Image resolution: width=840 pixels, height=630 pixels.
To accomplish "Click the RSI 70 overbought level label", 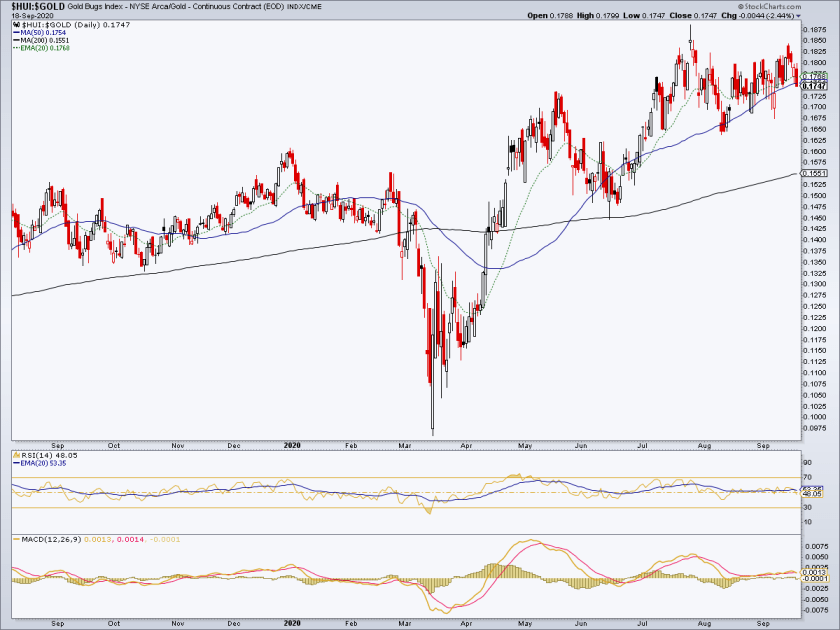I will coord(807,477).
